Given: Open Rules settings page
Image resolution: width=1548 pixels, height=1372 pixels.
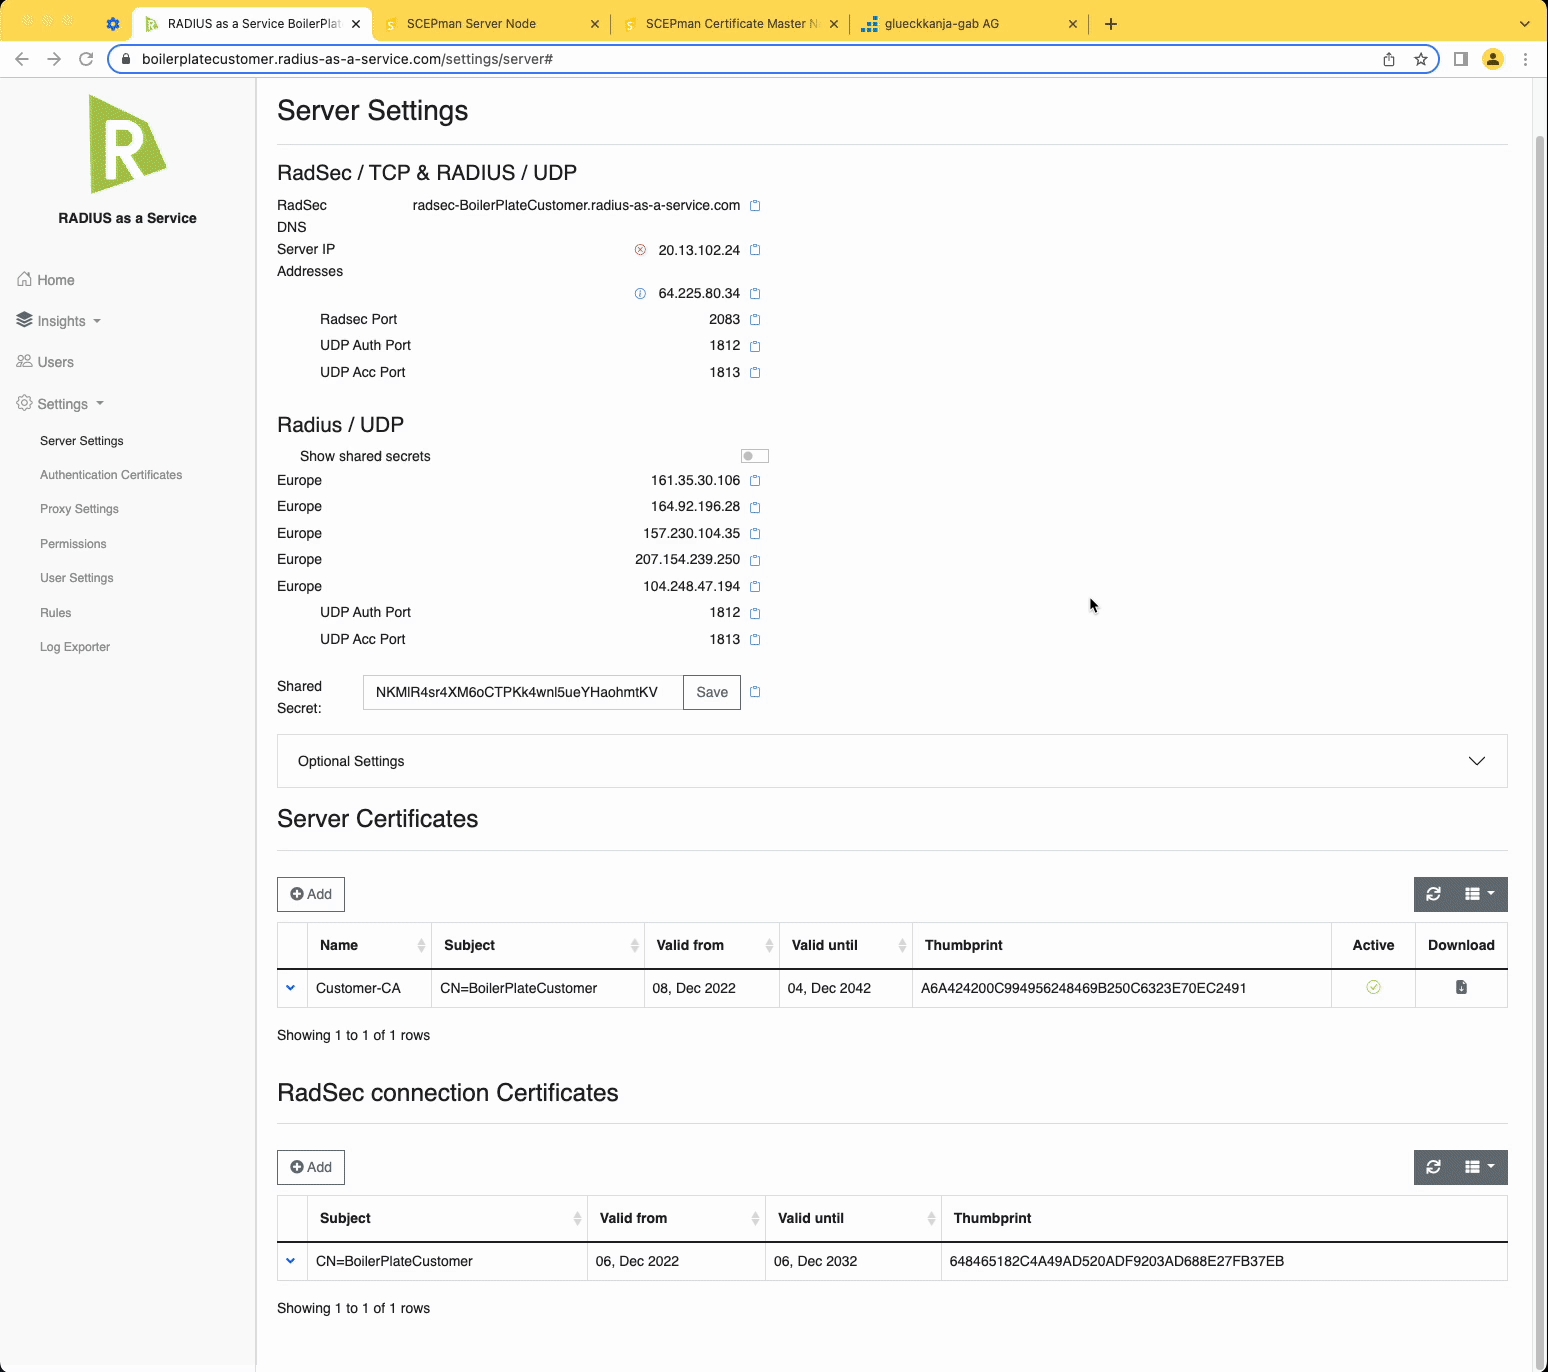Looking at the screenshot, I should point(56,613).
